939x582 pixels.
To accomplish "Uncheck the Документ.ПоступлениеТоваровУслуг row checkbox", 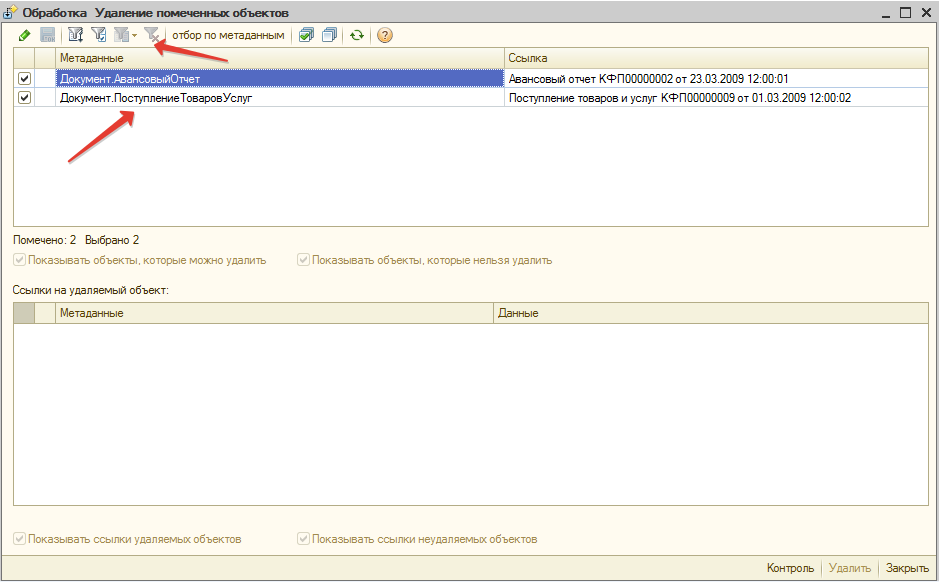I will point(24,97).
